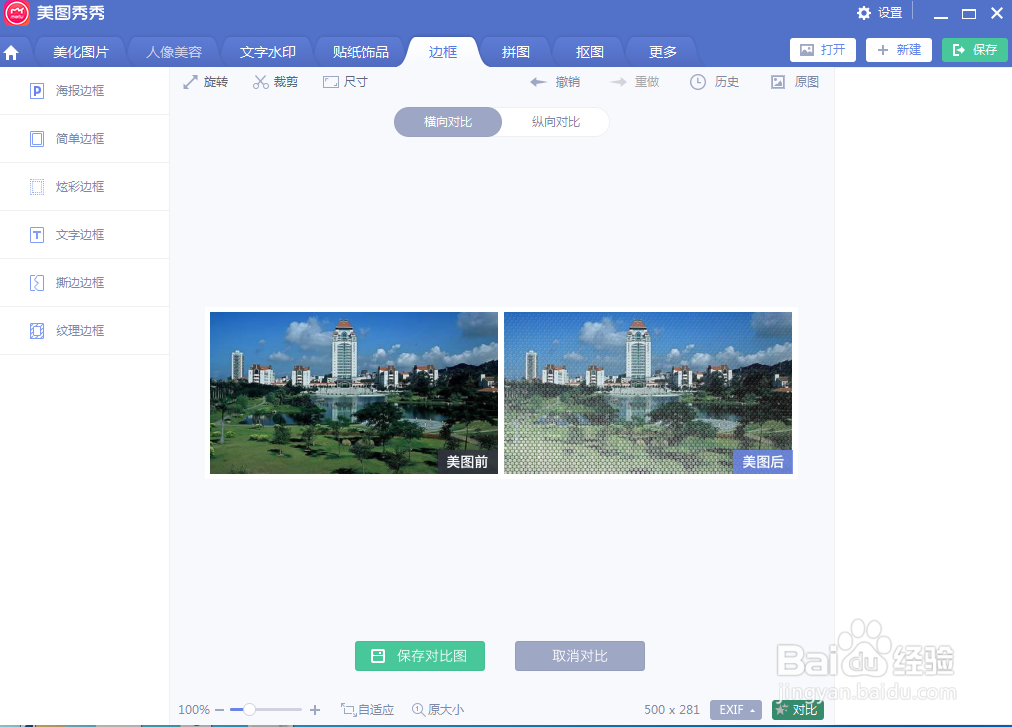The image size is (1012, 727).
Task: Select the 贴纸饰品 tab
Action: [x=360, y=52]
